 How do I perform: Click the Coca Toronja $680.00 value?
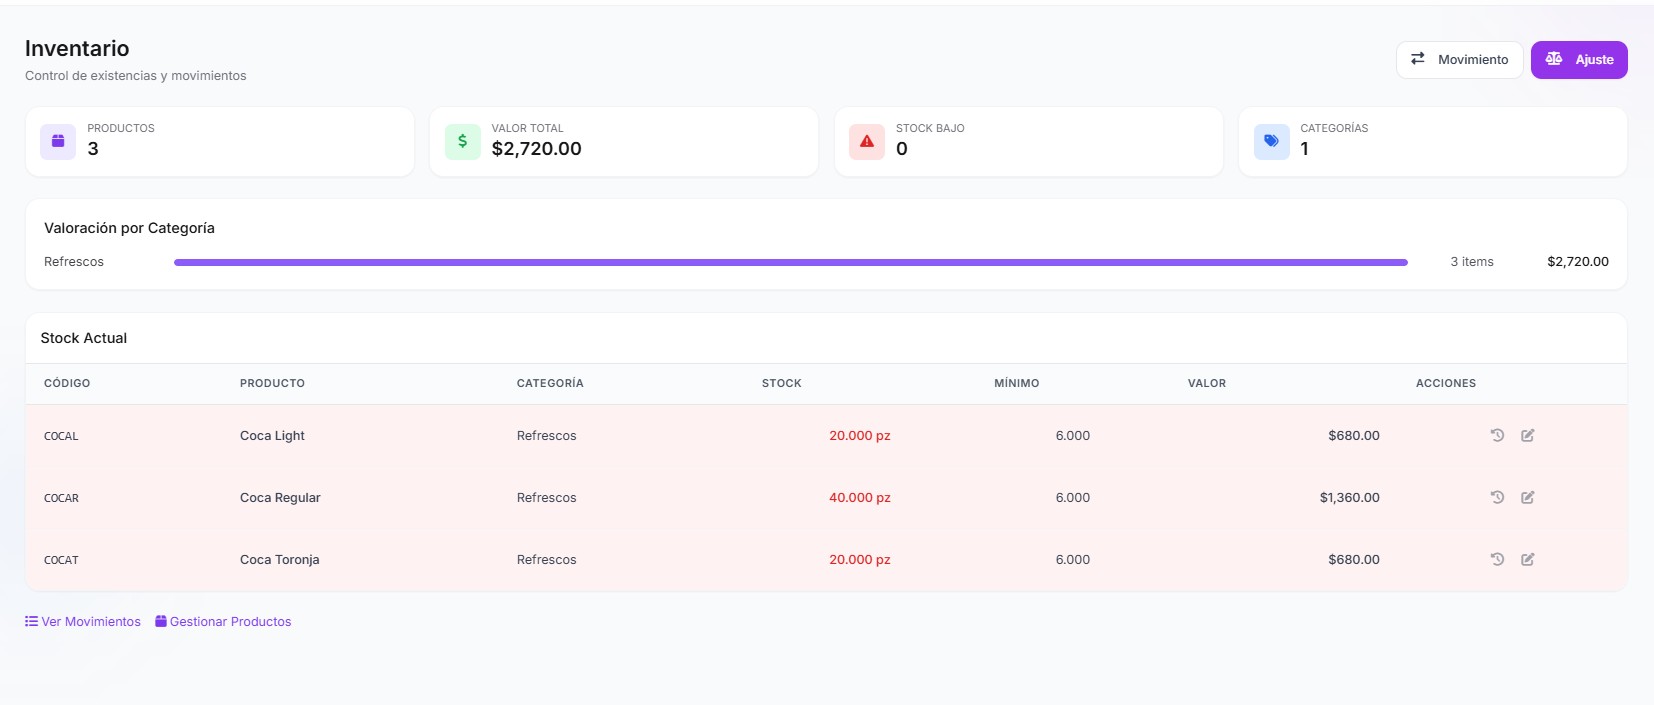click(1354, 559)
